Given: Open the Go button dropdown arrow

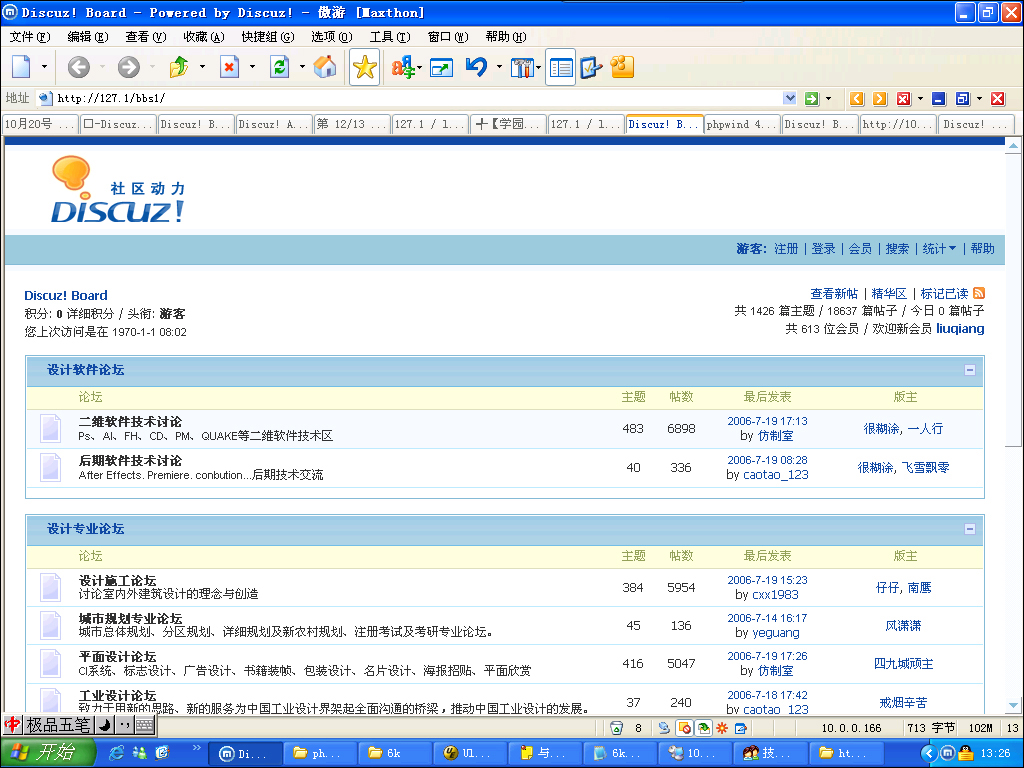Looking at the screenshot, I should pyautogui.click(x=829, y=99).
